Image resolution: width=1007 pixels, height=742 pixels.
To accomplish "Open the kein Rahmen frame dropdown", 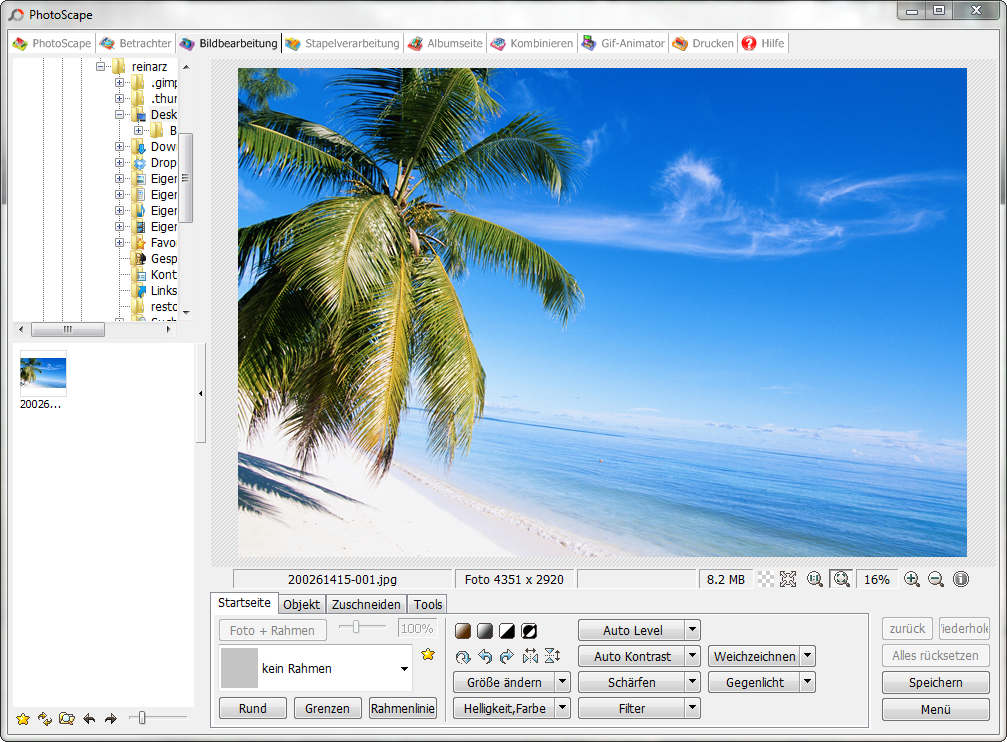I will coord(404,669).
